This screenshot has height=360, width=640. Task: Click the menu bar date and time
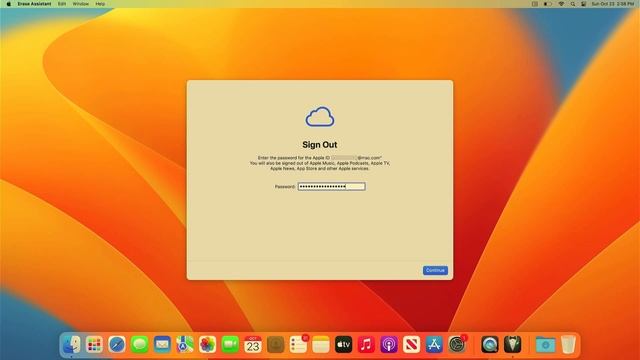(x=613, y=4)
